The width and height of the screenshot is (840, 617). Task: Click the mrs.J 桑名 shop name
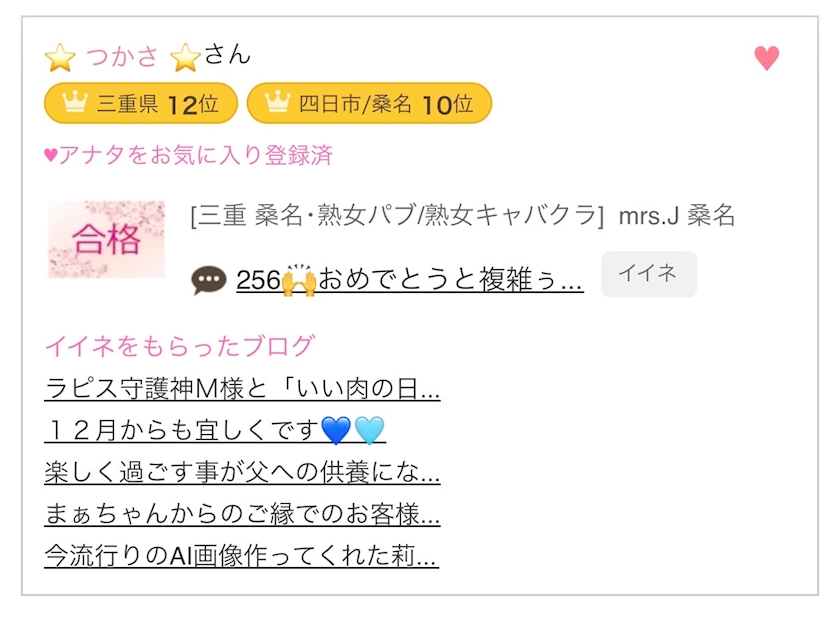click(x=677, y=216)
